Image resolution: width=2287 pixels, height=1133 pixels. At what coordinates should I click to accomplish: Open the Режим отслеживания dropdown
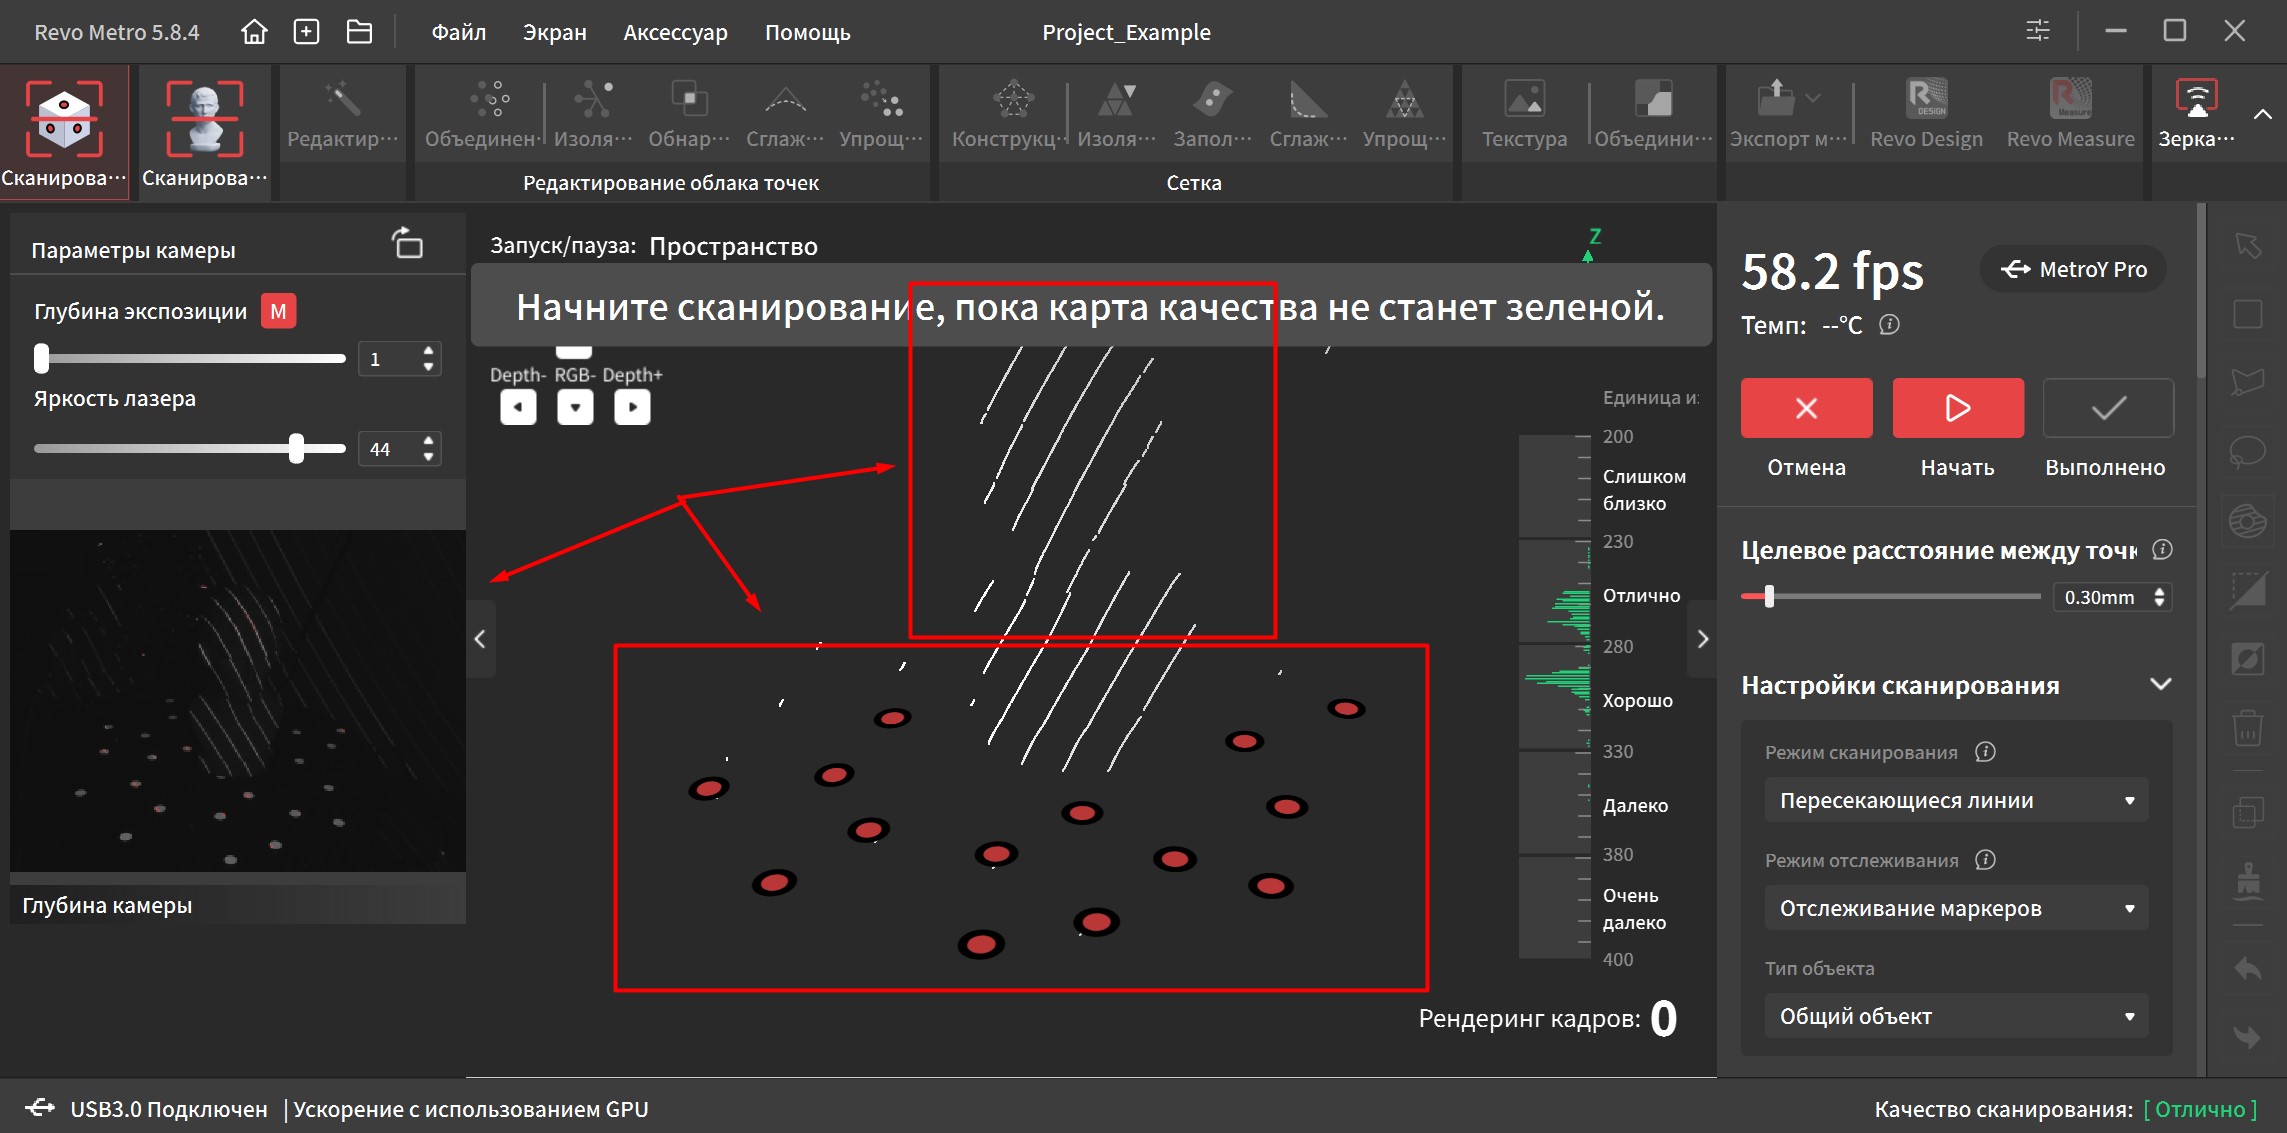[x=1956, y=908]
